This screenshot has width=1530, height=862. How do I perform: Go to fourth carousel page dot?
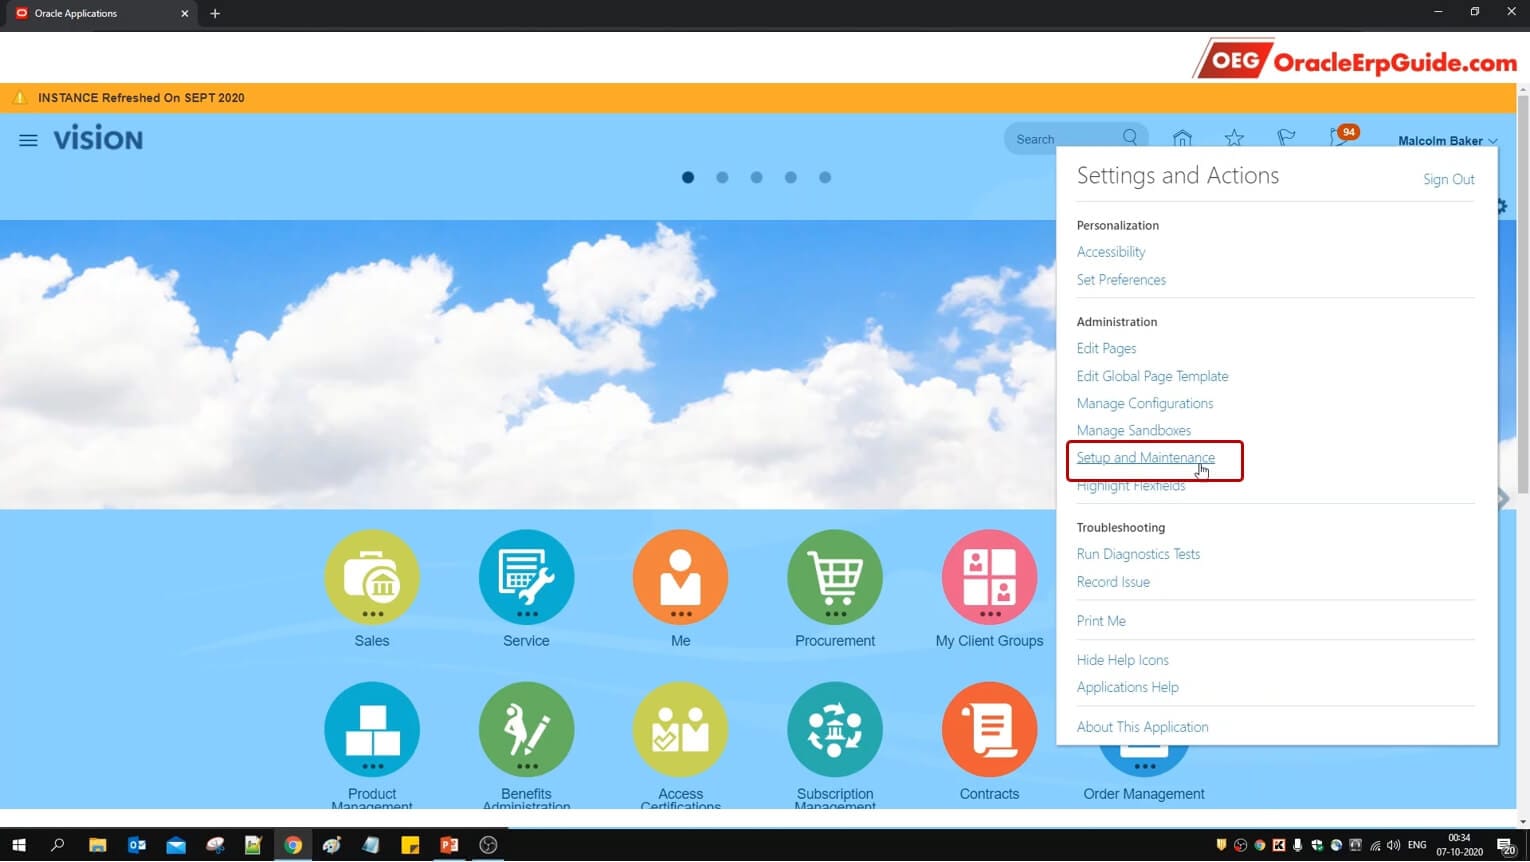[x=791, y=177]
